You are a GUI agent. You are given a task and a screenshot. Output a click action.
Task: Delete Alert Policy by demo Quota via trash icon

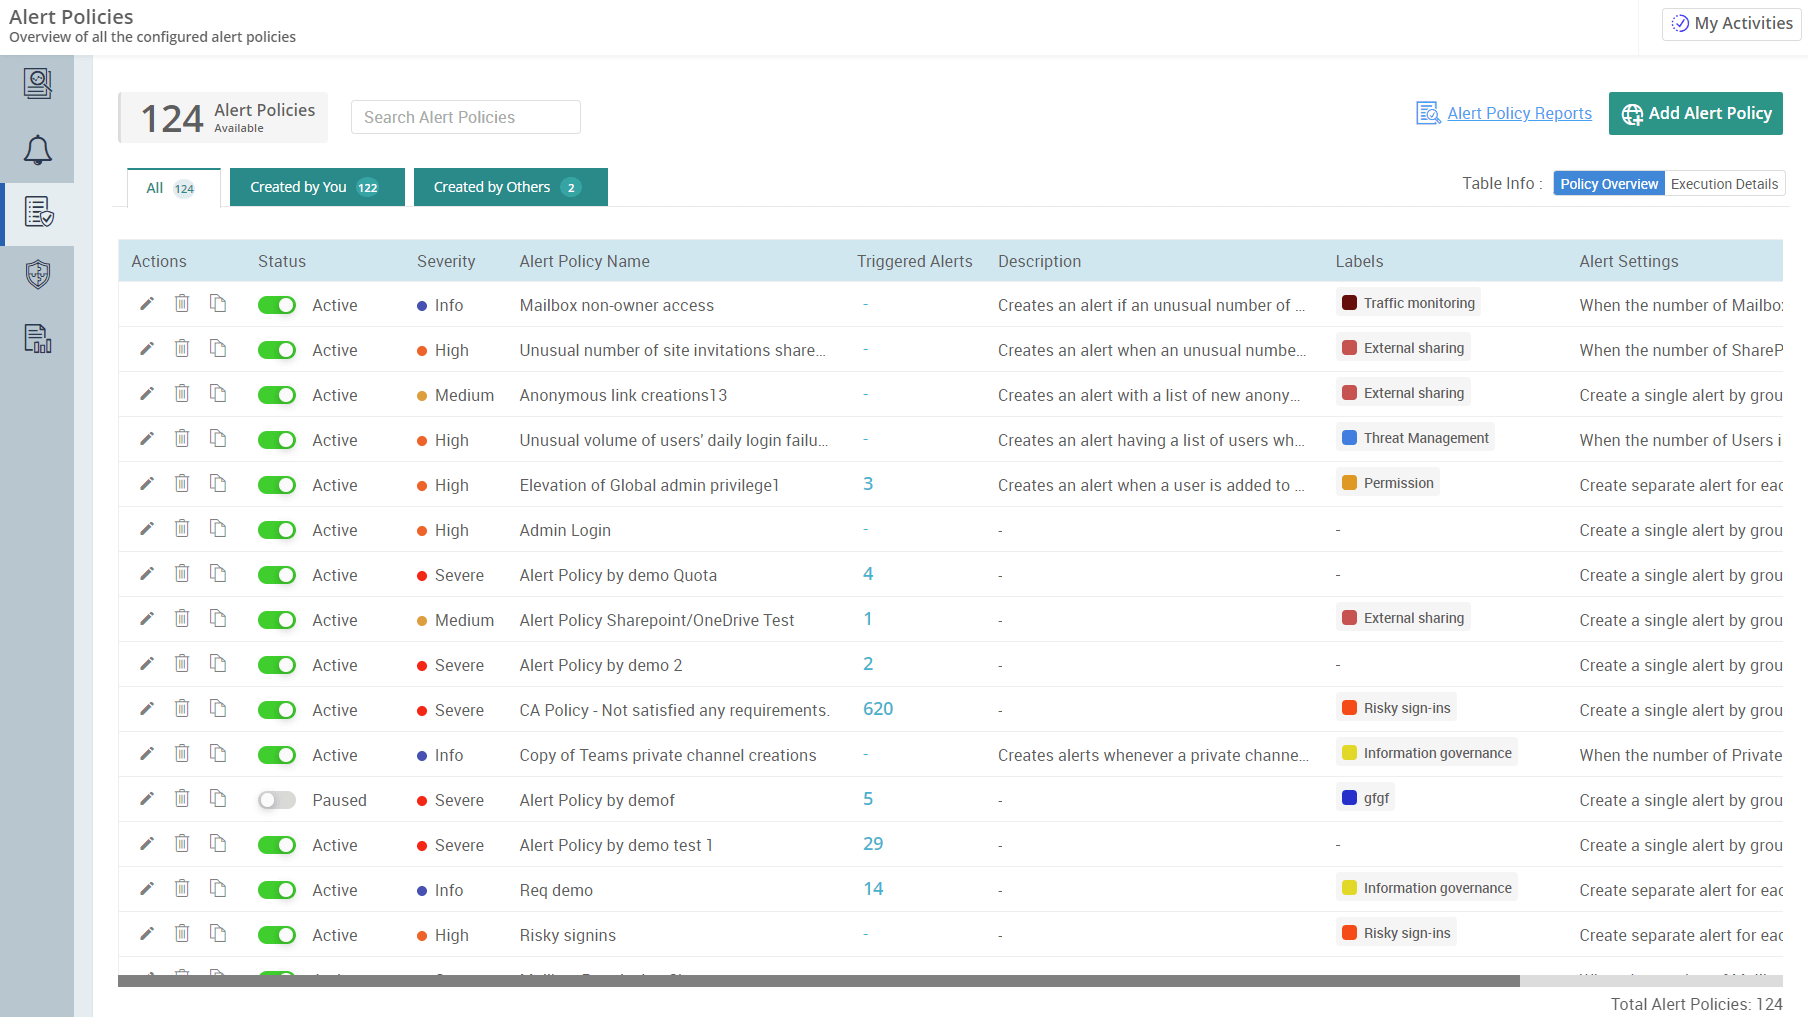point(182,573)
